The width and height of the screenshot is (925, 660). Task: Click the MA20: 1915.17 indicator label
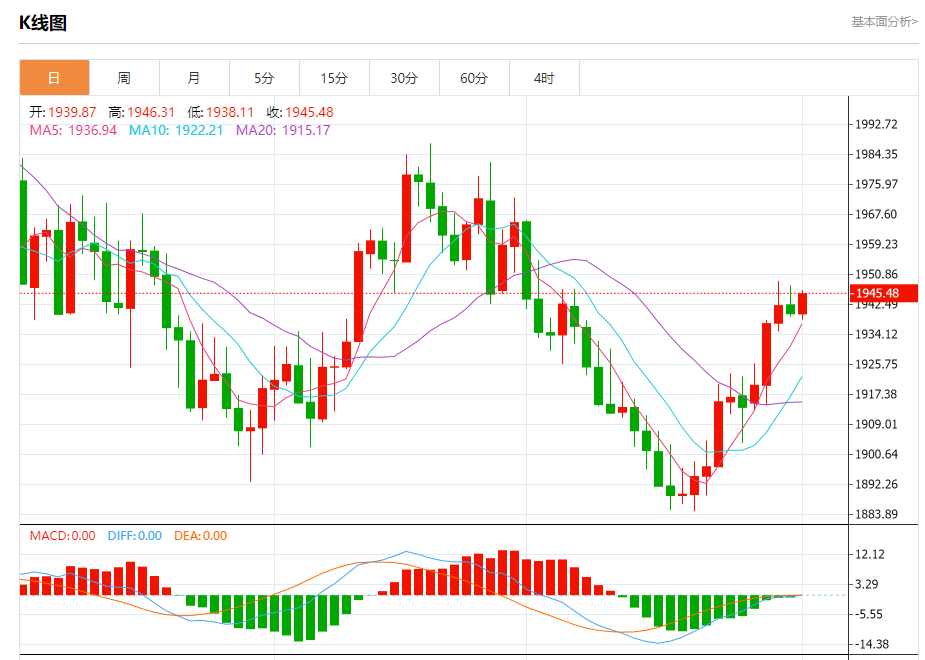click(283, 130)
